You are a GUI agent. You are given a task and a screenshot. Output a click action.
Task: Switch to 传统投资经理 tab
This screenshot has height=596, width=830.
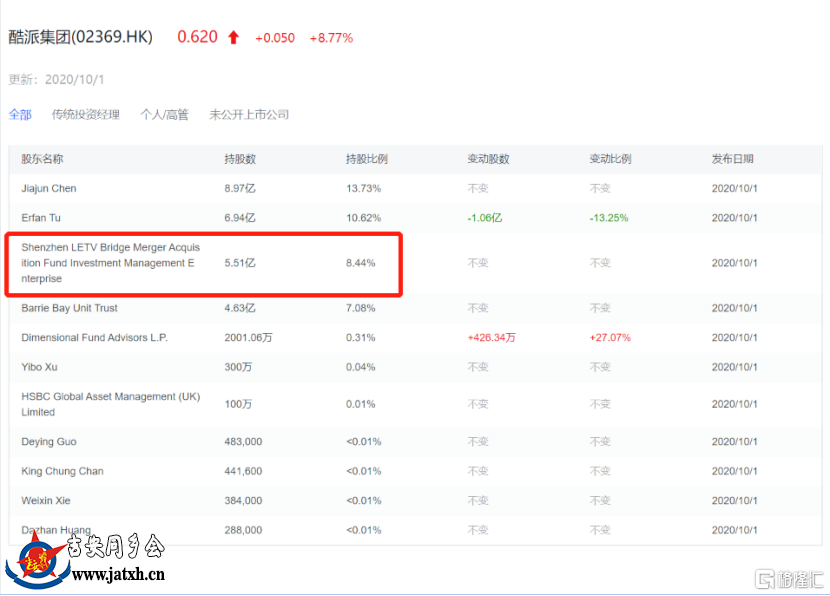[x=86, y=114]
